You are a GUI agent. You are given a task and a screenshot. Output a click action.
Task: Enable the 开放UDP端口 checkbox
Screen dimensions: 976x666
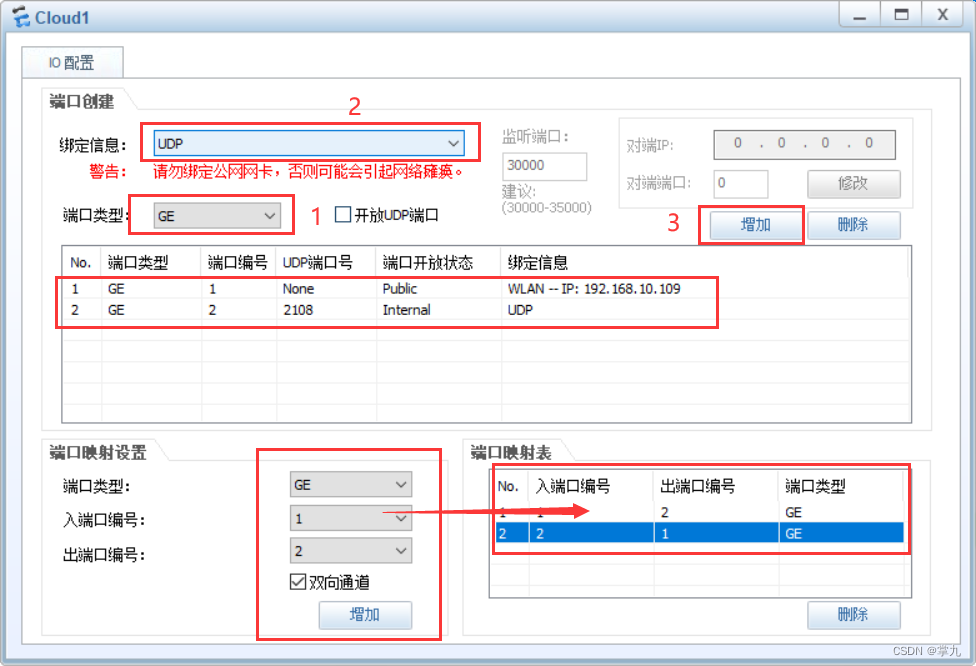click(342, 215)
